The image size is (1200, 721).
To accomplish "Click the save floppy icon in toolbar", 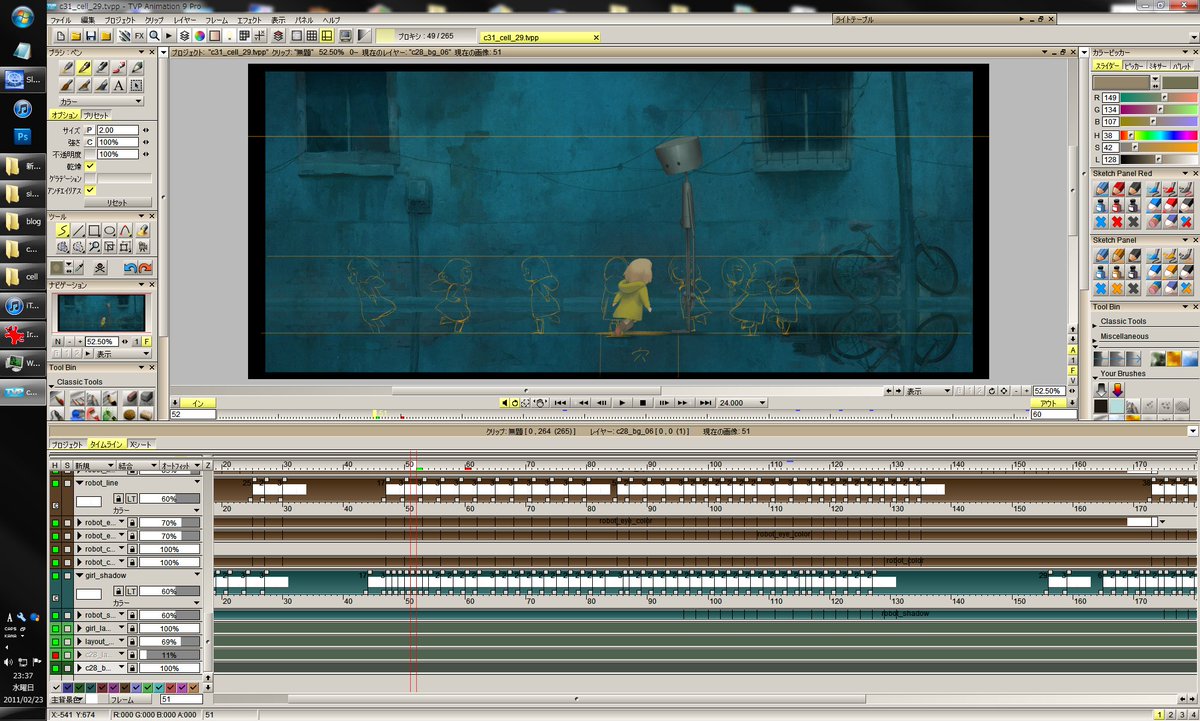I will pos(91,36).
